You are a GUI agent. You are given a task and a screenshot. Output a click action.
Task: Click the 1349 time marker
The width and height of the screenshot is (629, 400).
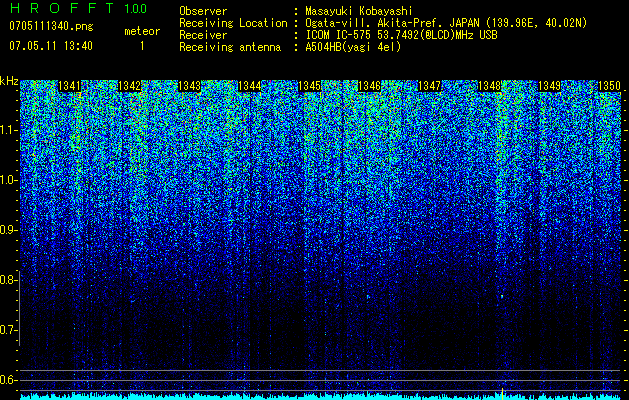pyautogui.click(x=550, y=86)
